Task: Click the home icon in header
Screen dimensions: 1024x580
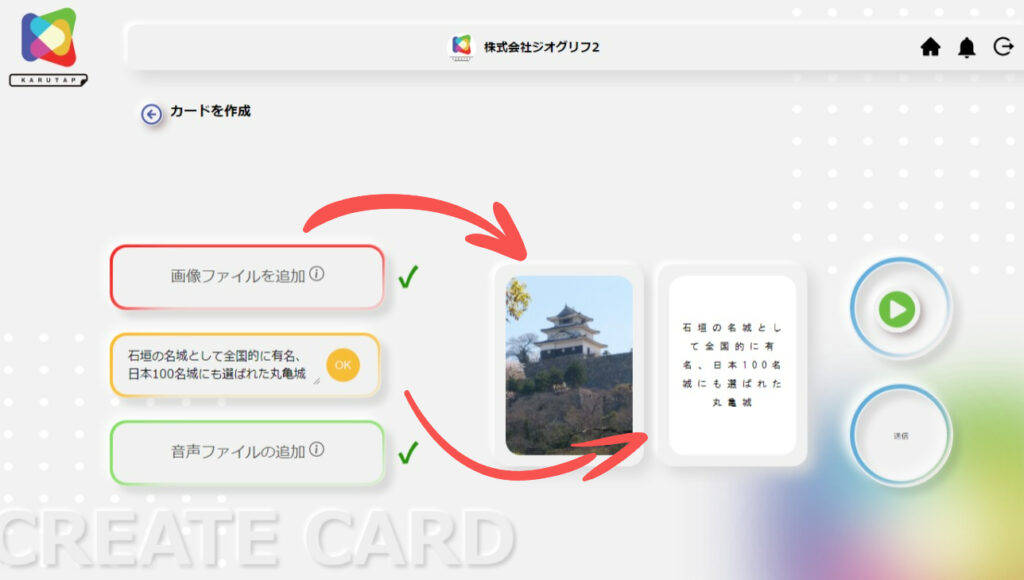Action: coord(930,47)
